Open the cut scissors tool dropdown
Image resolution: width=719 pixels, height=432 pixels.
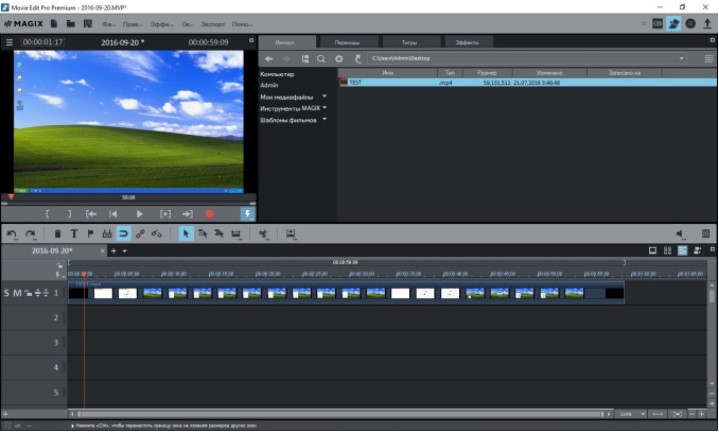pos(263,234)
